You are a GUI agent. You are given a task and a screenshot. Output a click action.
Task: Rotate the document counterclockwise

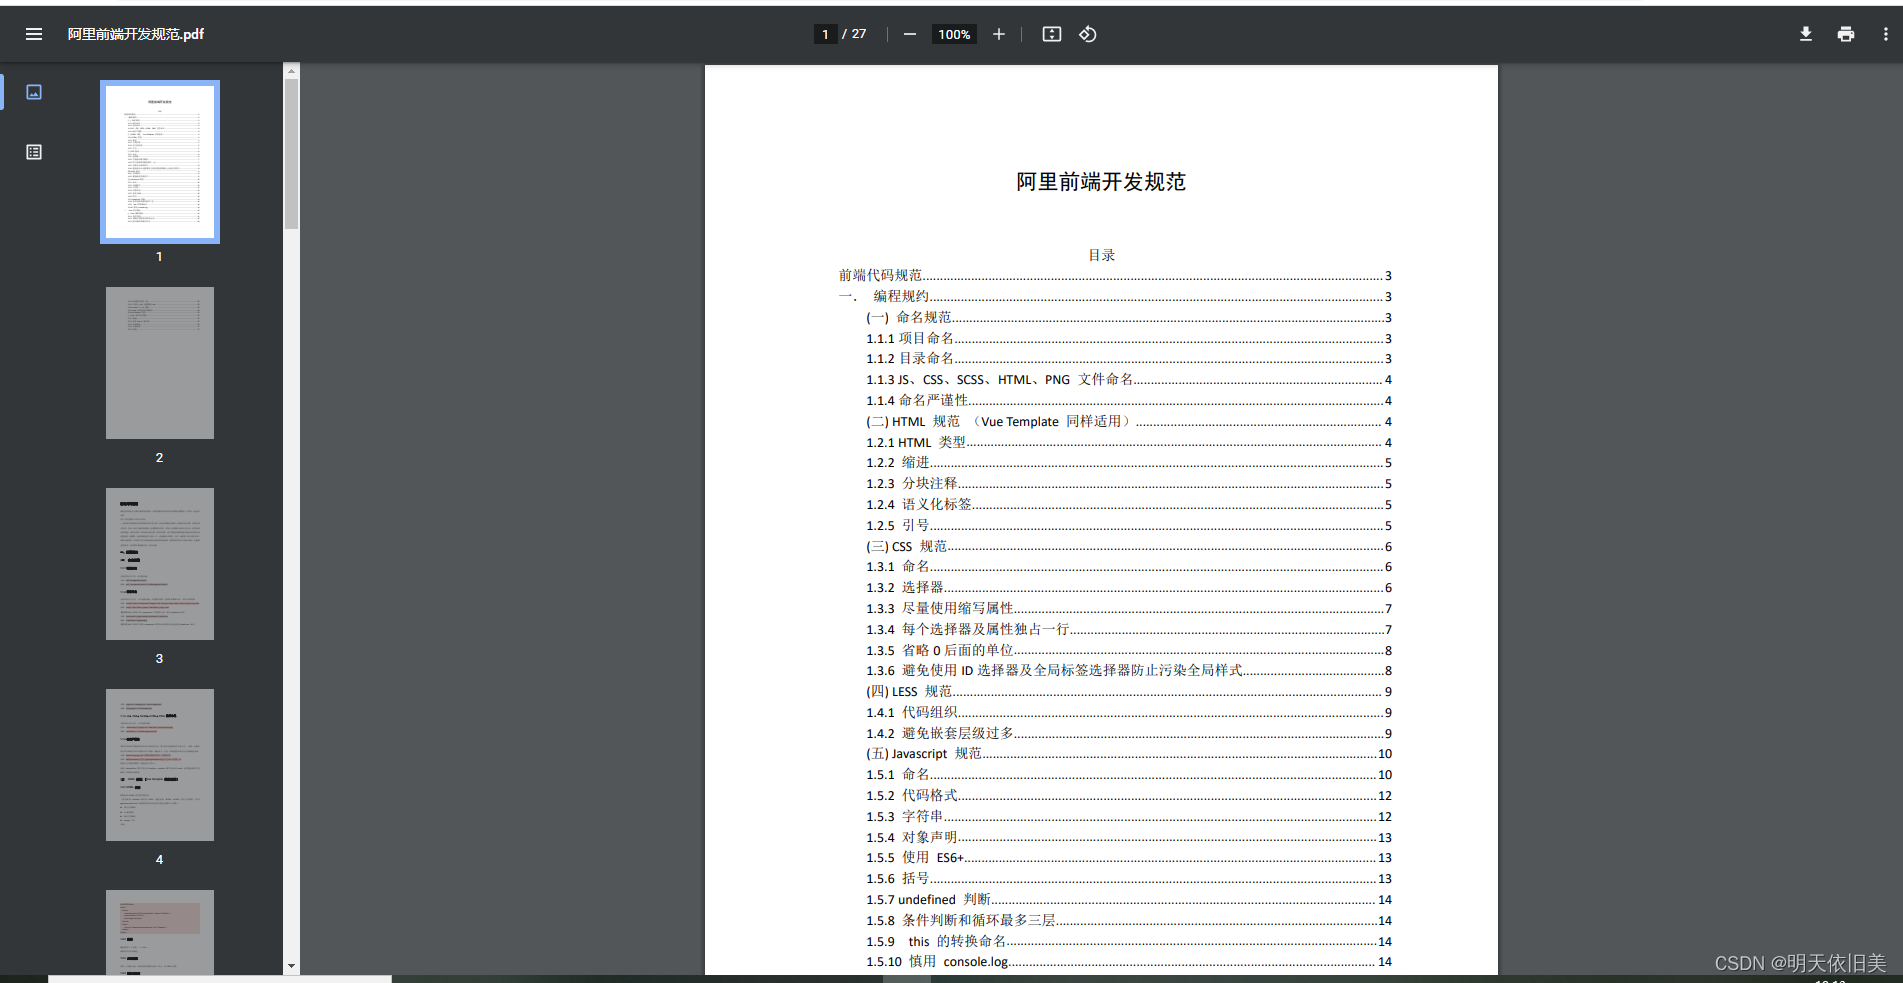[1088, 34]
